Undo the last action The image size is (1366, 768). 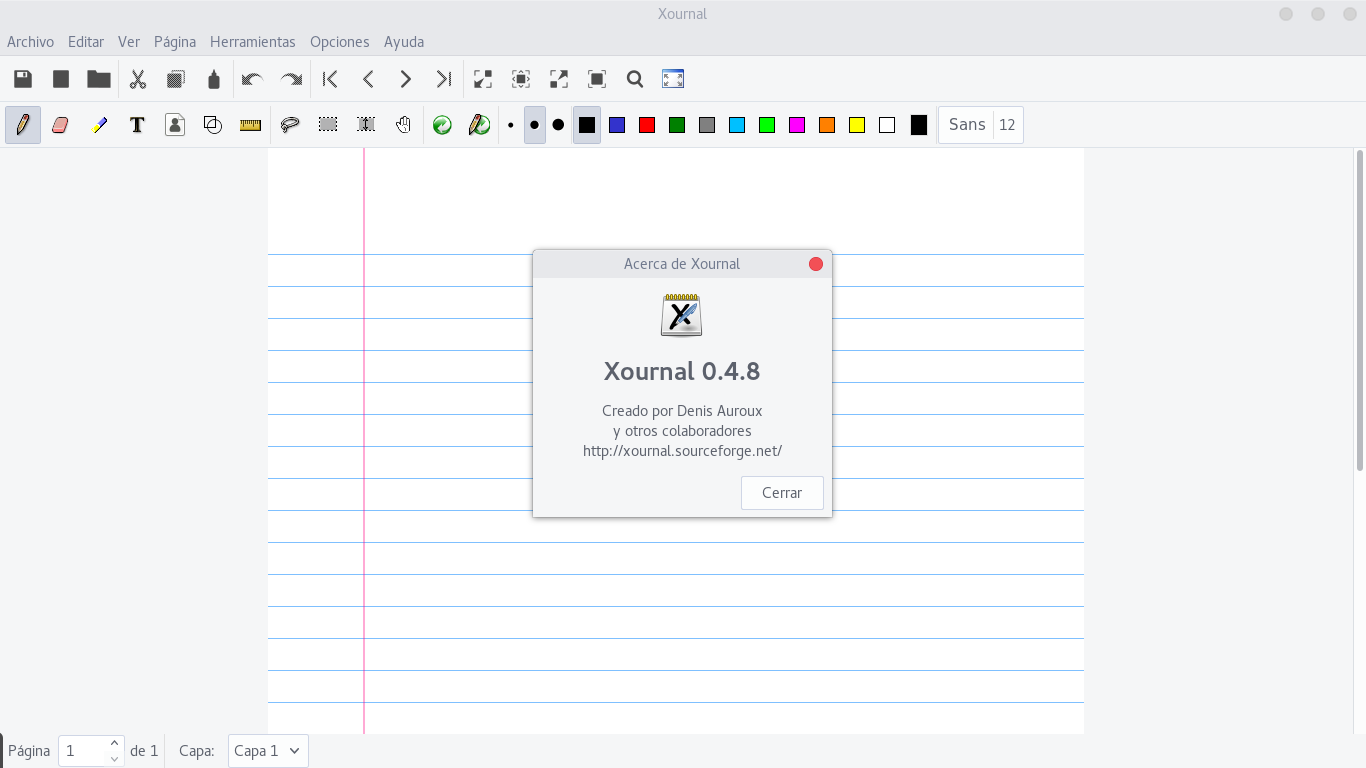click(252, 79)
